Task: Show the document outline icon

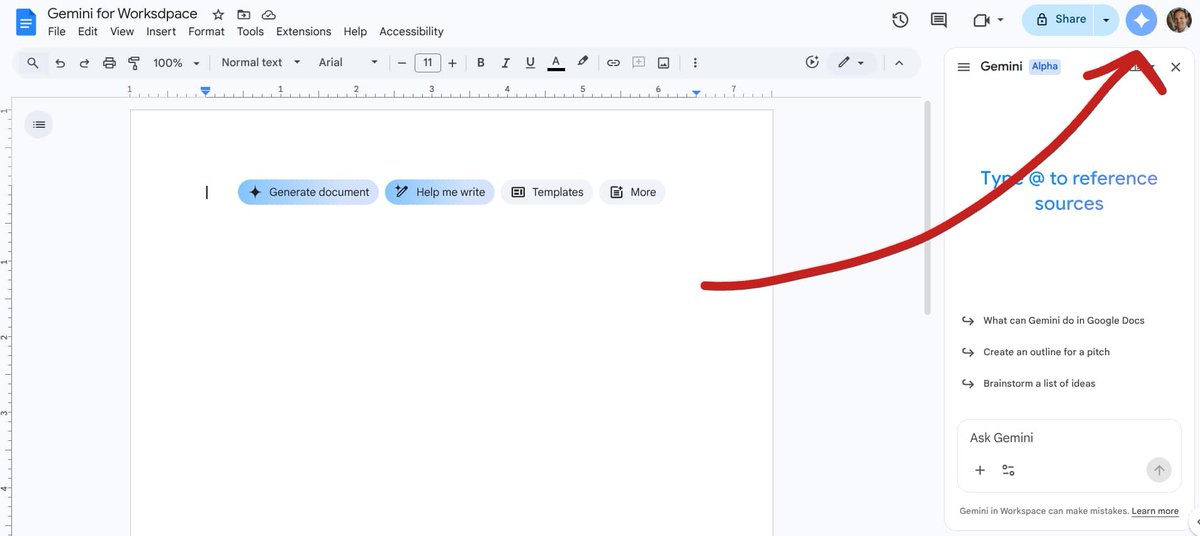Action: pos(39,125)
